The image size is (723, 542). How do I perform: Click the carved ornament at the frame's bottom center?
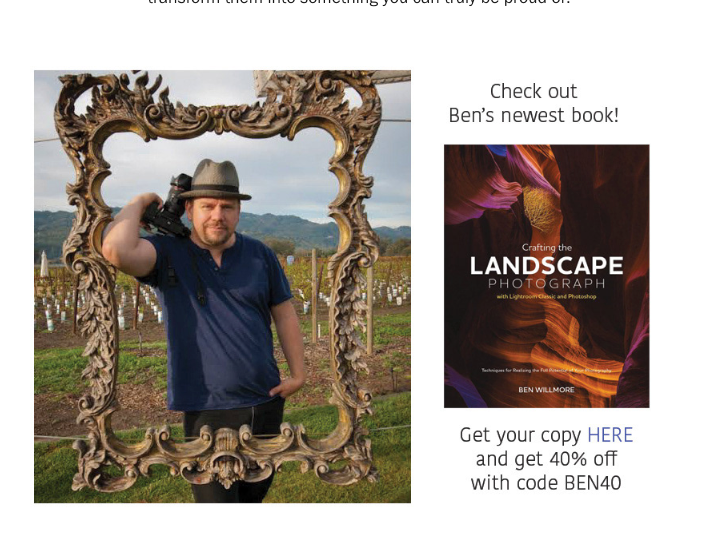(x=226, y=457)
